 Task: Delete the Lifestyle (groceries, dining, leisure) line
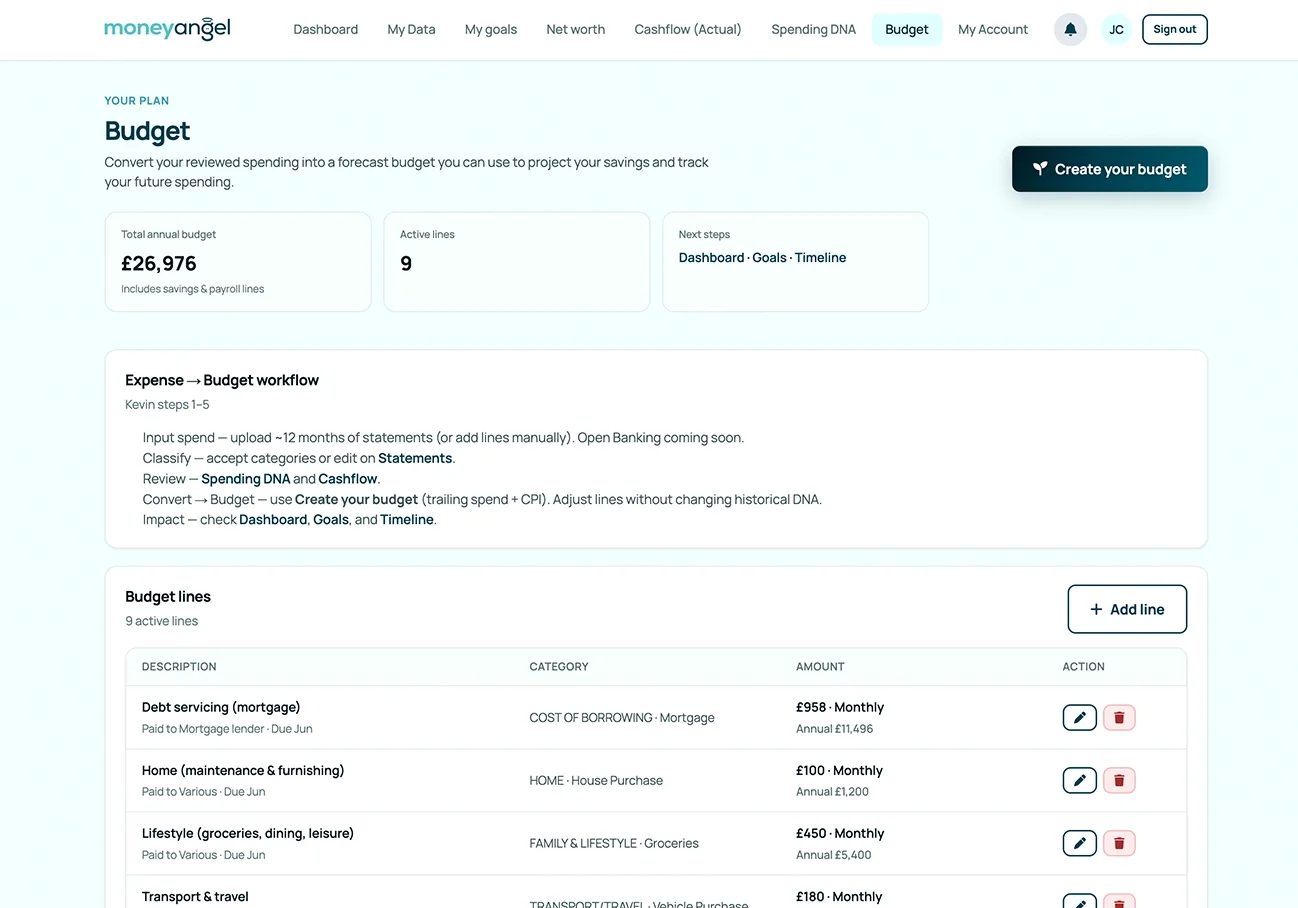1119,843
